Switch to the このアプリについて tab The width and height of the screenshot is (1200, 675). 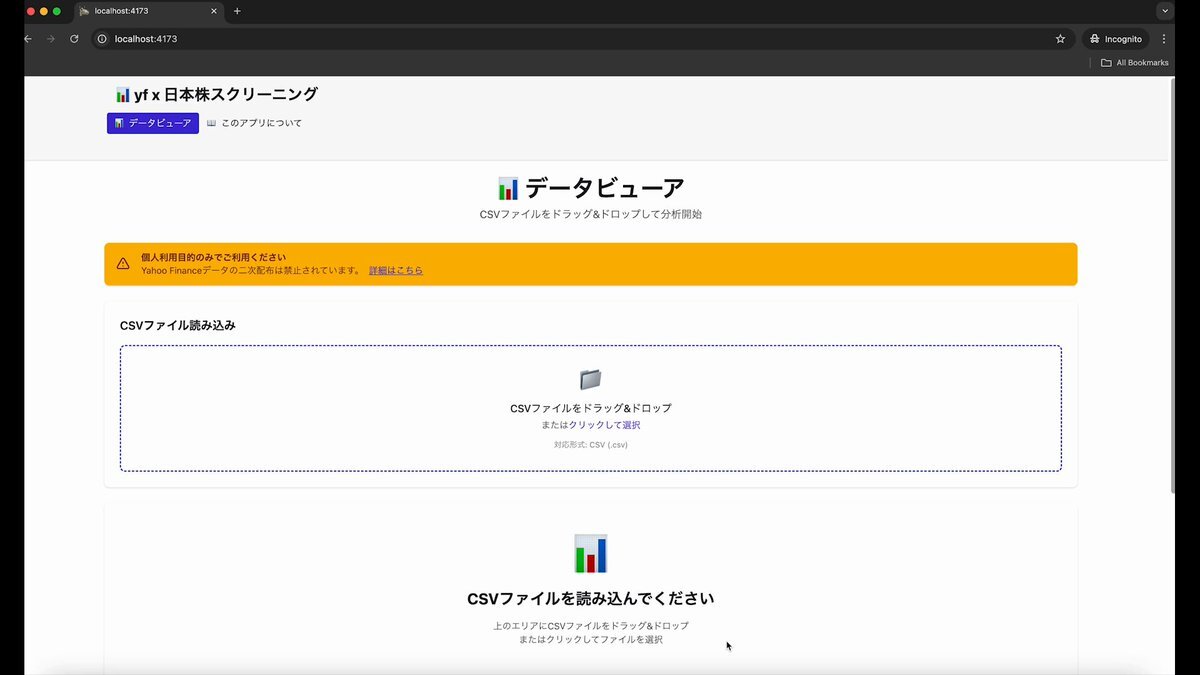pos(254,123)
